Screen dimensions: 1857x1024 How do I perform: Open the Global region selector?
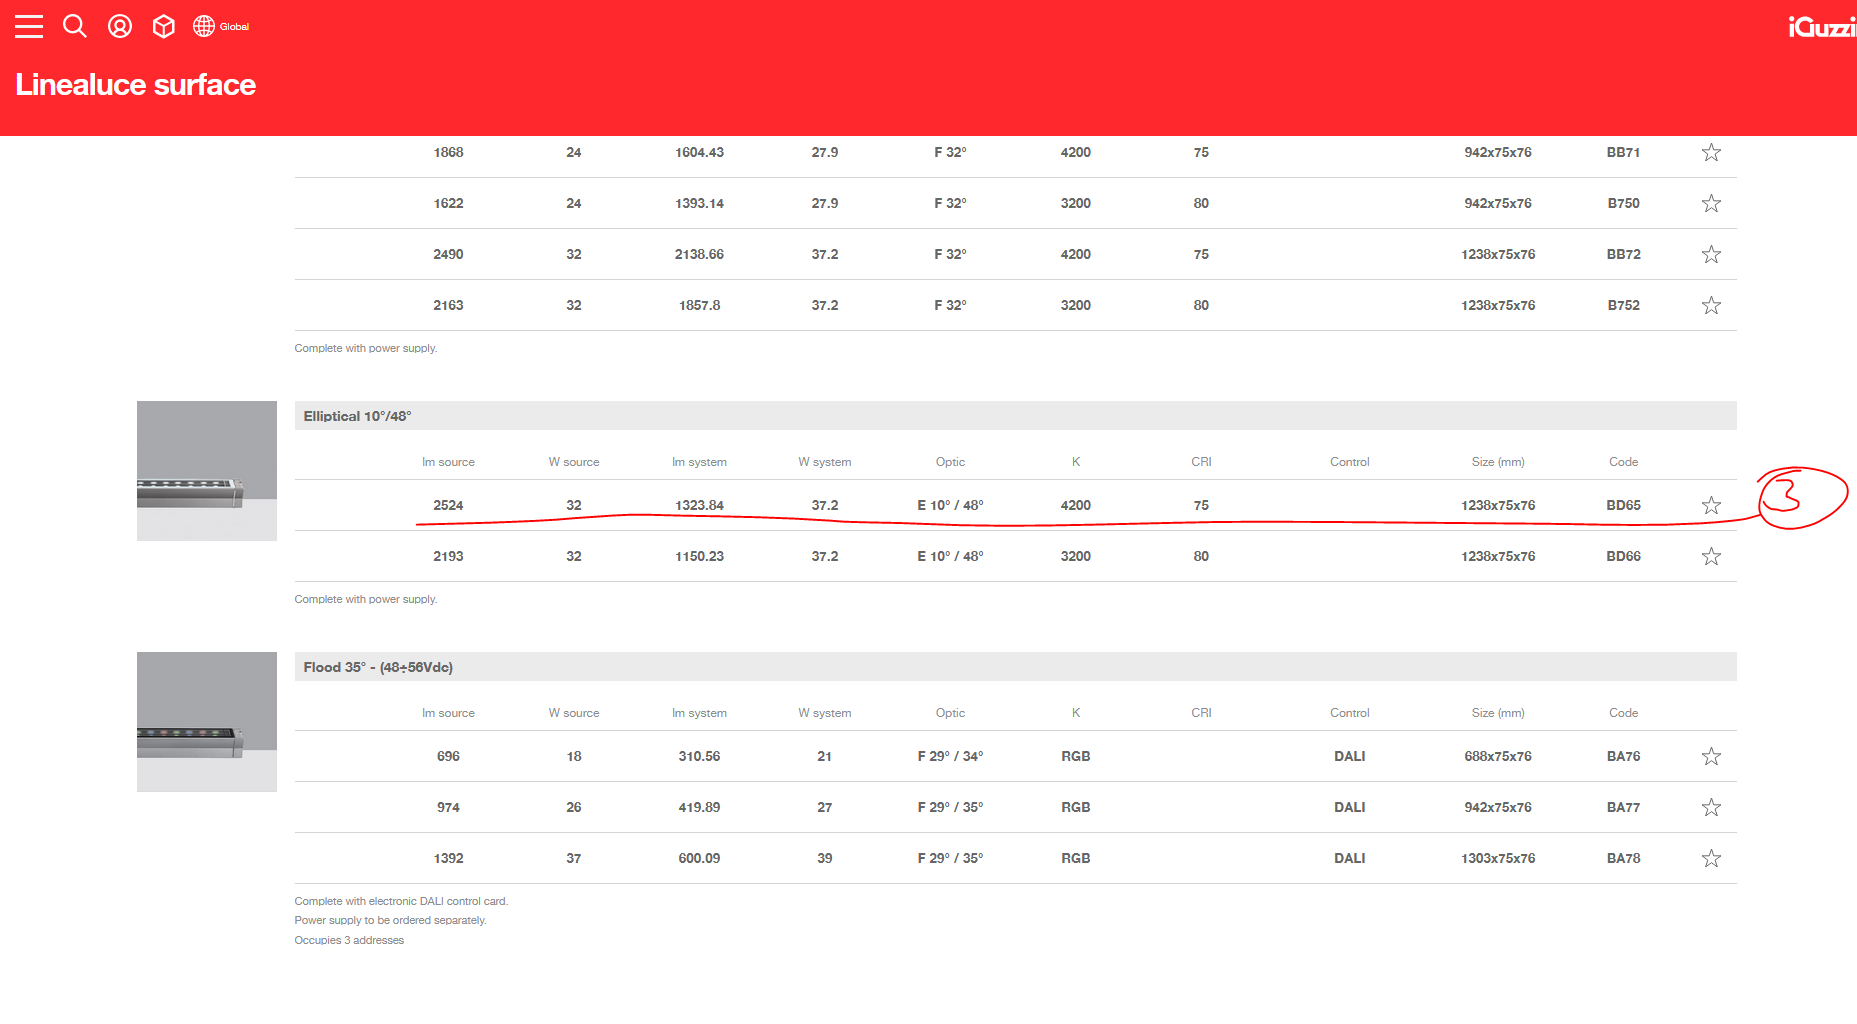[221, 27]
